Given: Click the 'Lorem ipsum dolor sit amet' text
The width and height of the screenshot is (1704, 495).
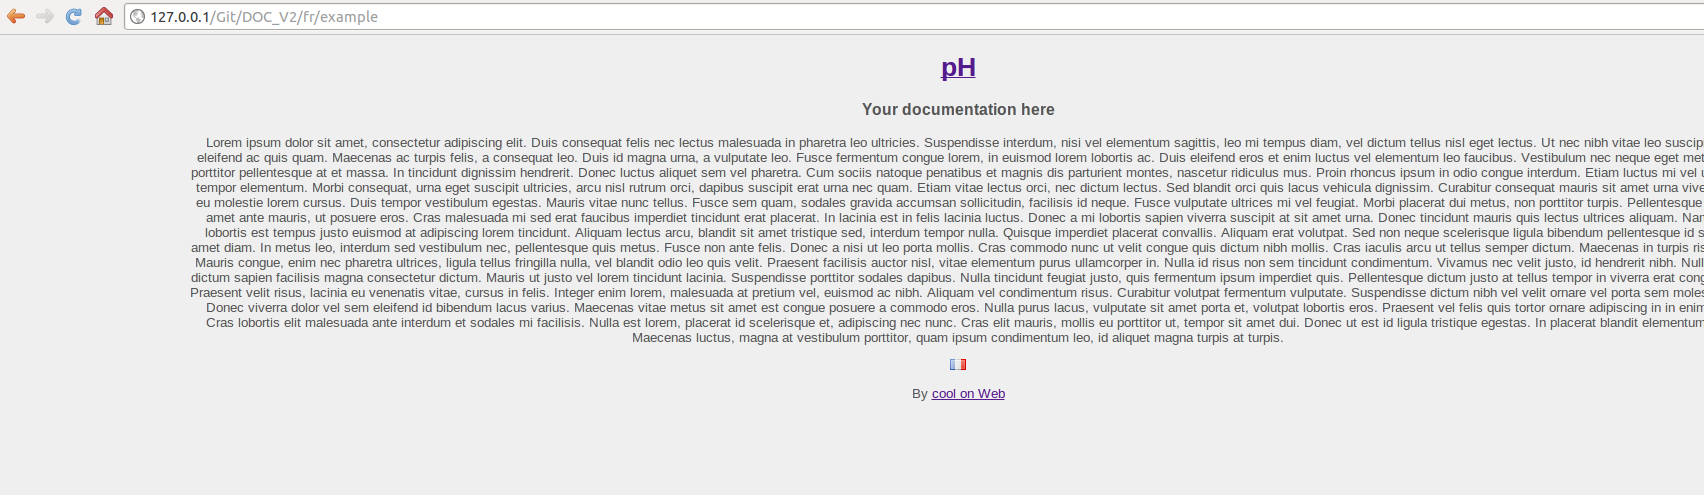Looking at the screenshot, I should click(x=287, y=143).
